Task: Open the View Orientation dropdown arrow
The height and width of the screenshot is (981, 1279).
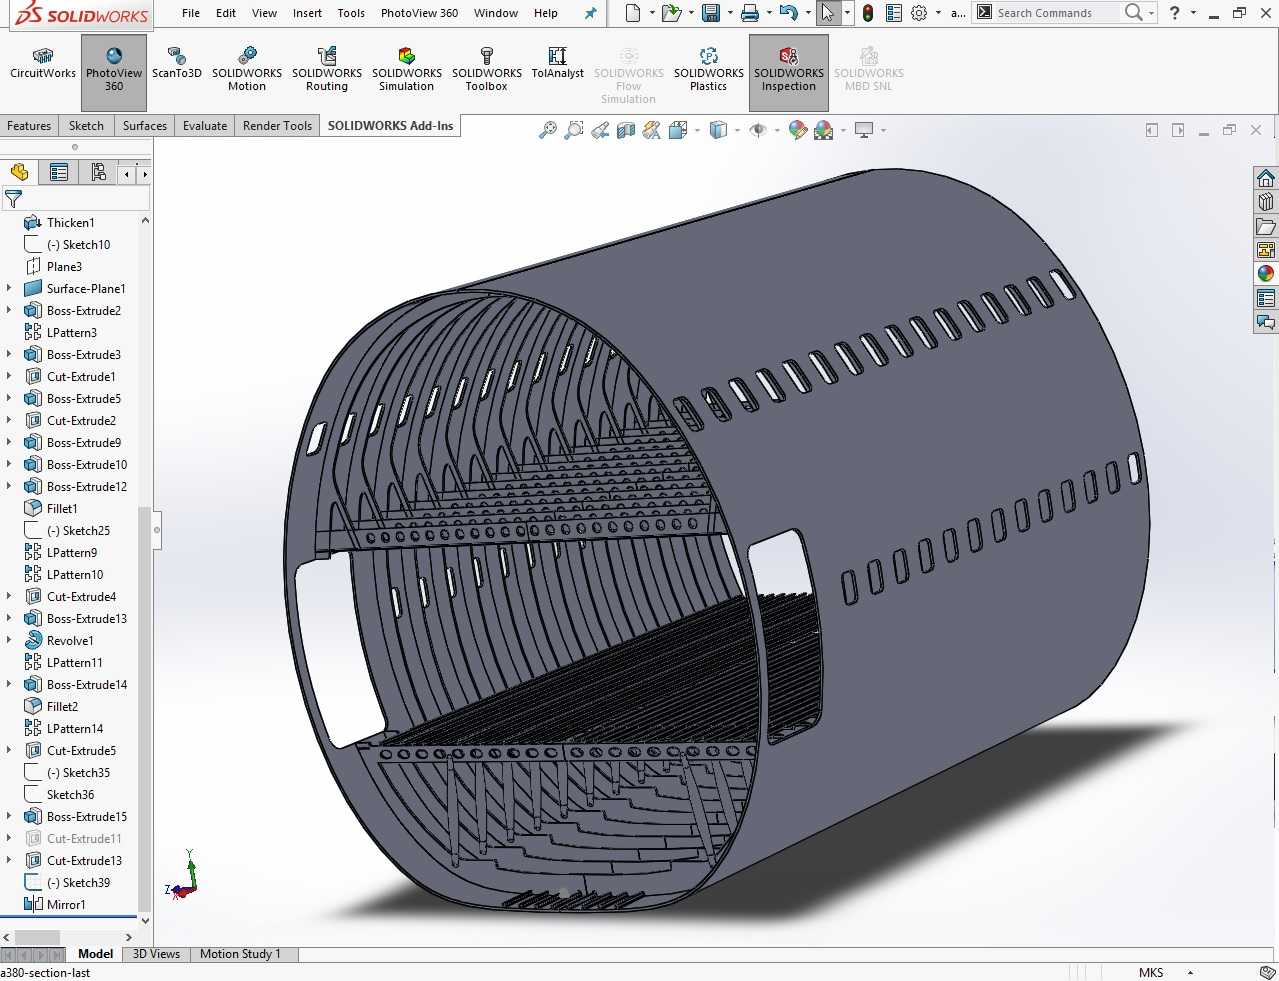Action: pyautogui.click(x=697, y=130)
